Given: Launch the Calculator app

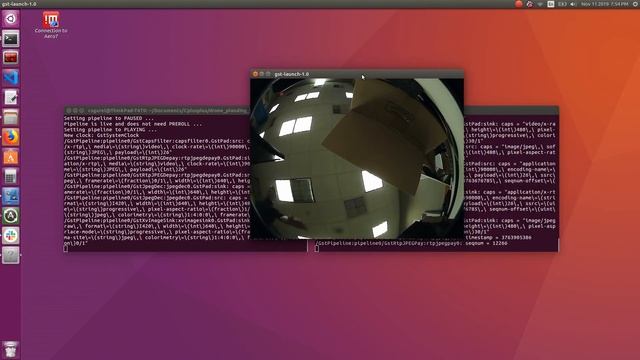Looking at the screenshot, I should [11, 176].
